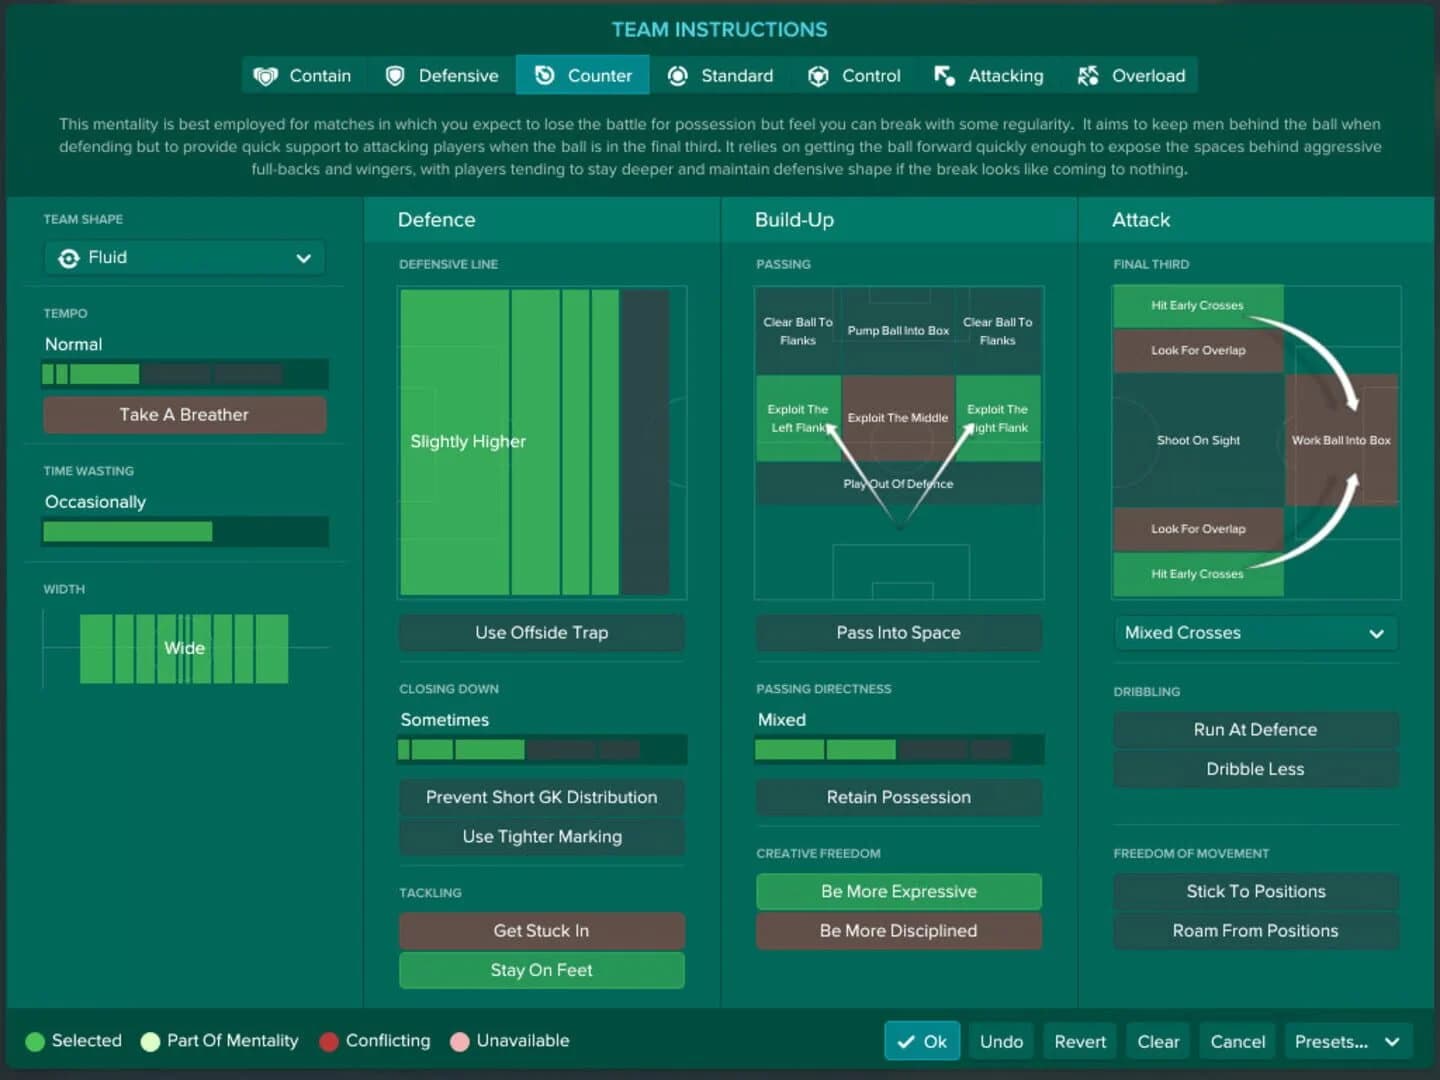Click Revert to discard changes

pos(1079,1041)
